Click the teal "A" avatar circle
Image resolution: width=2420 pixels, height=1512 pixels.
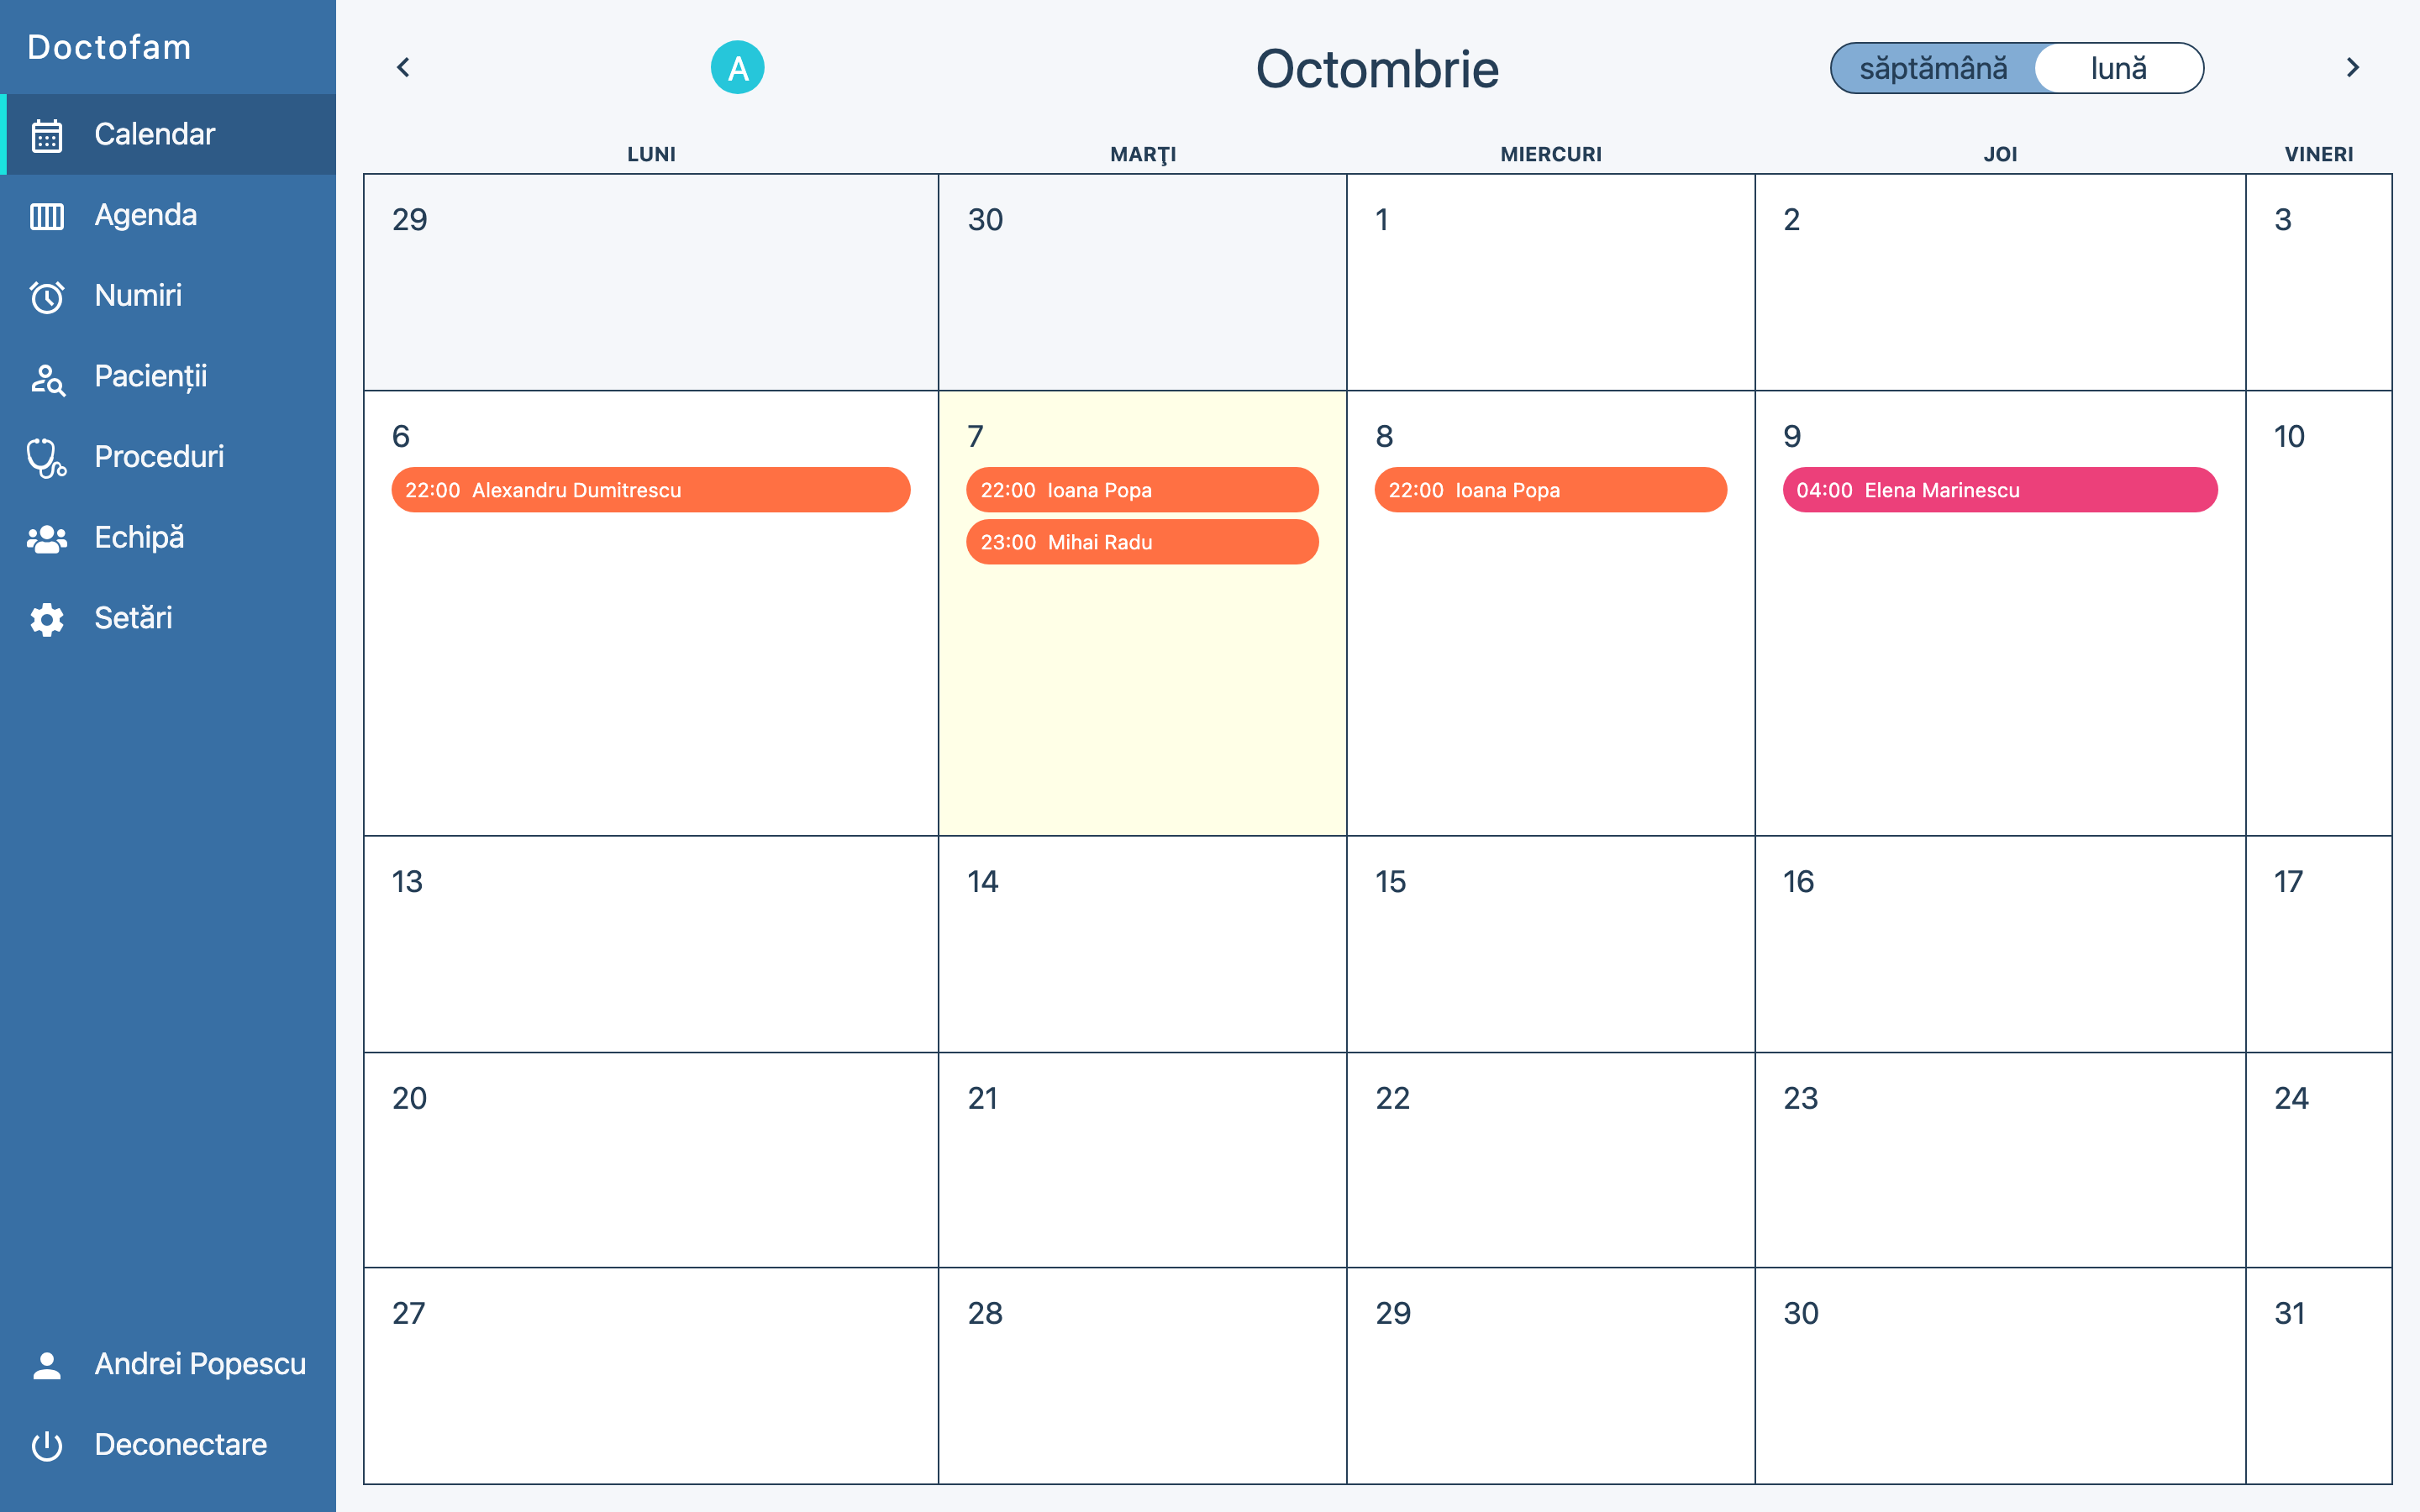(x=737, y=68)
